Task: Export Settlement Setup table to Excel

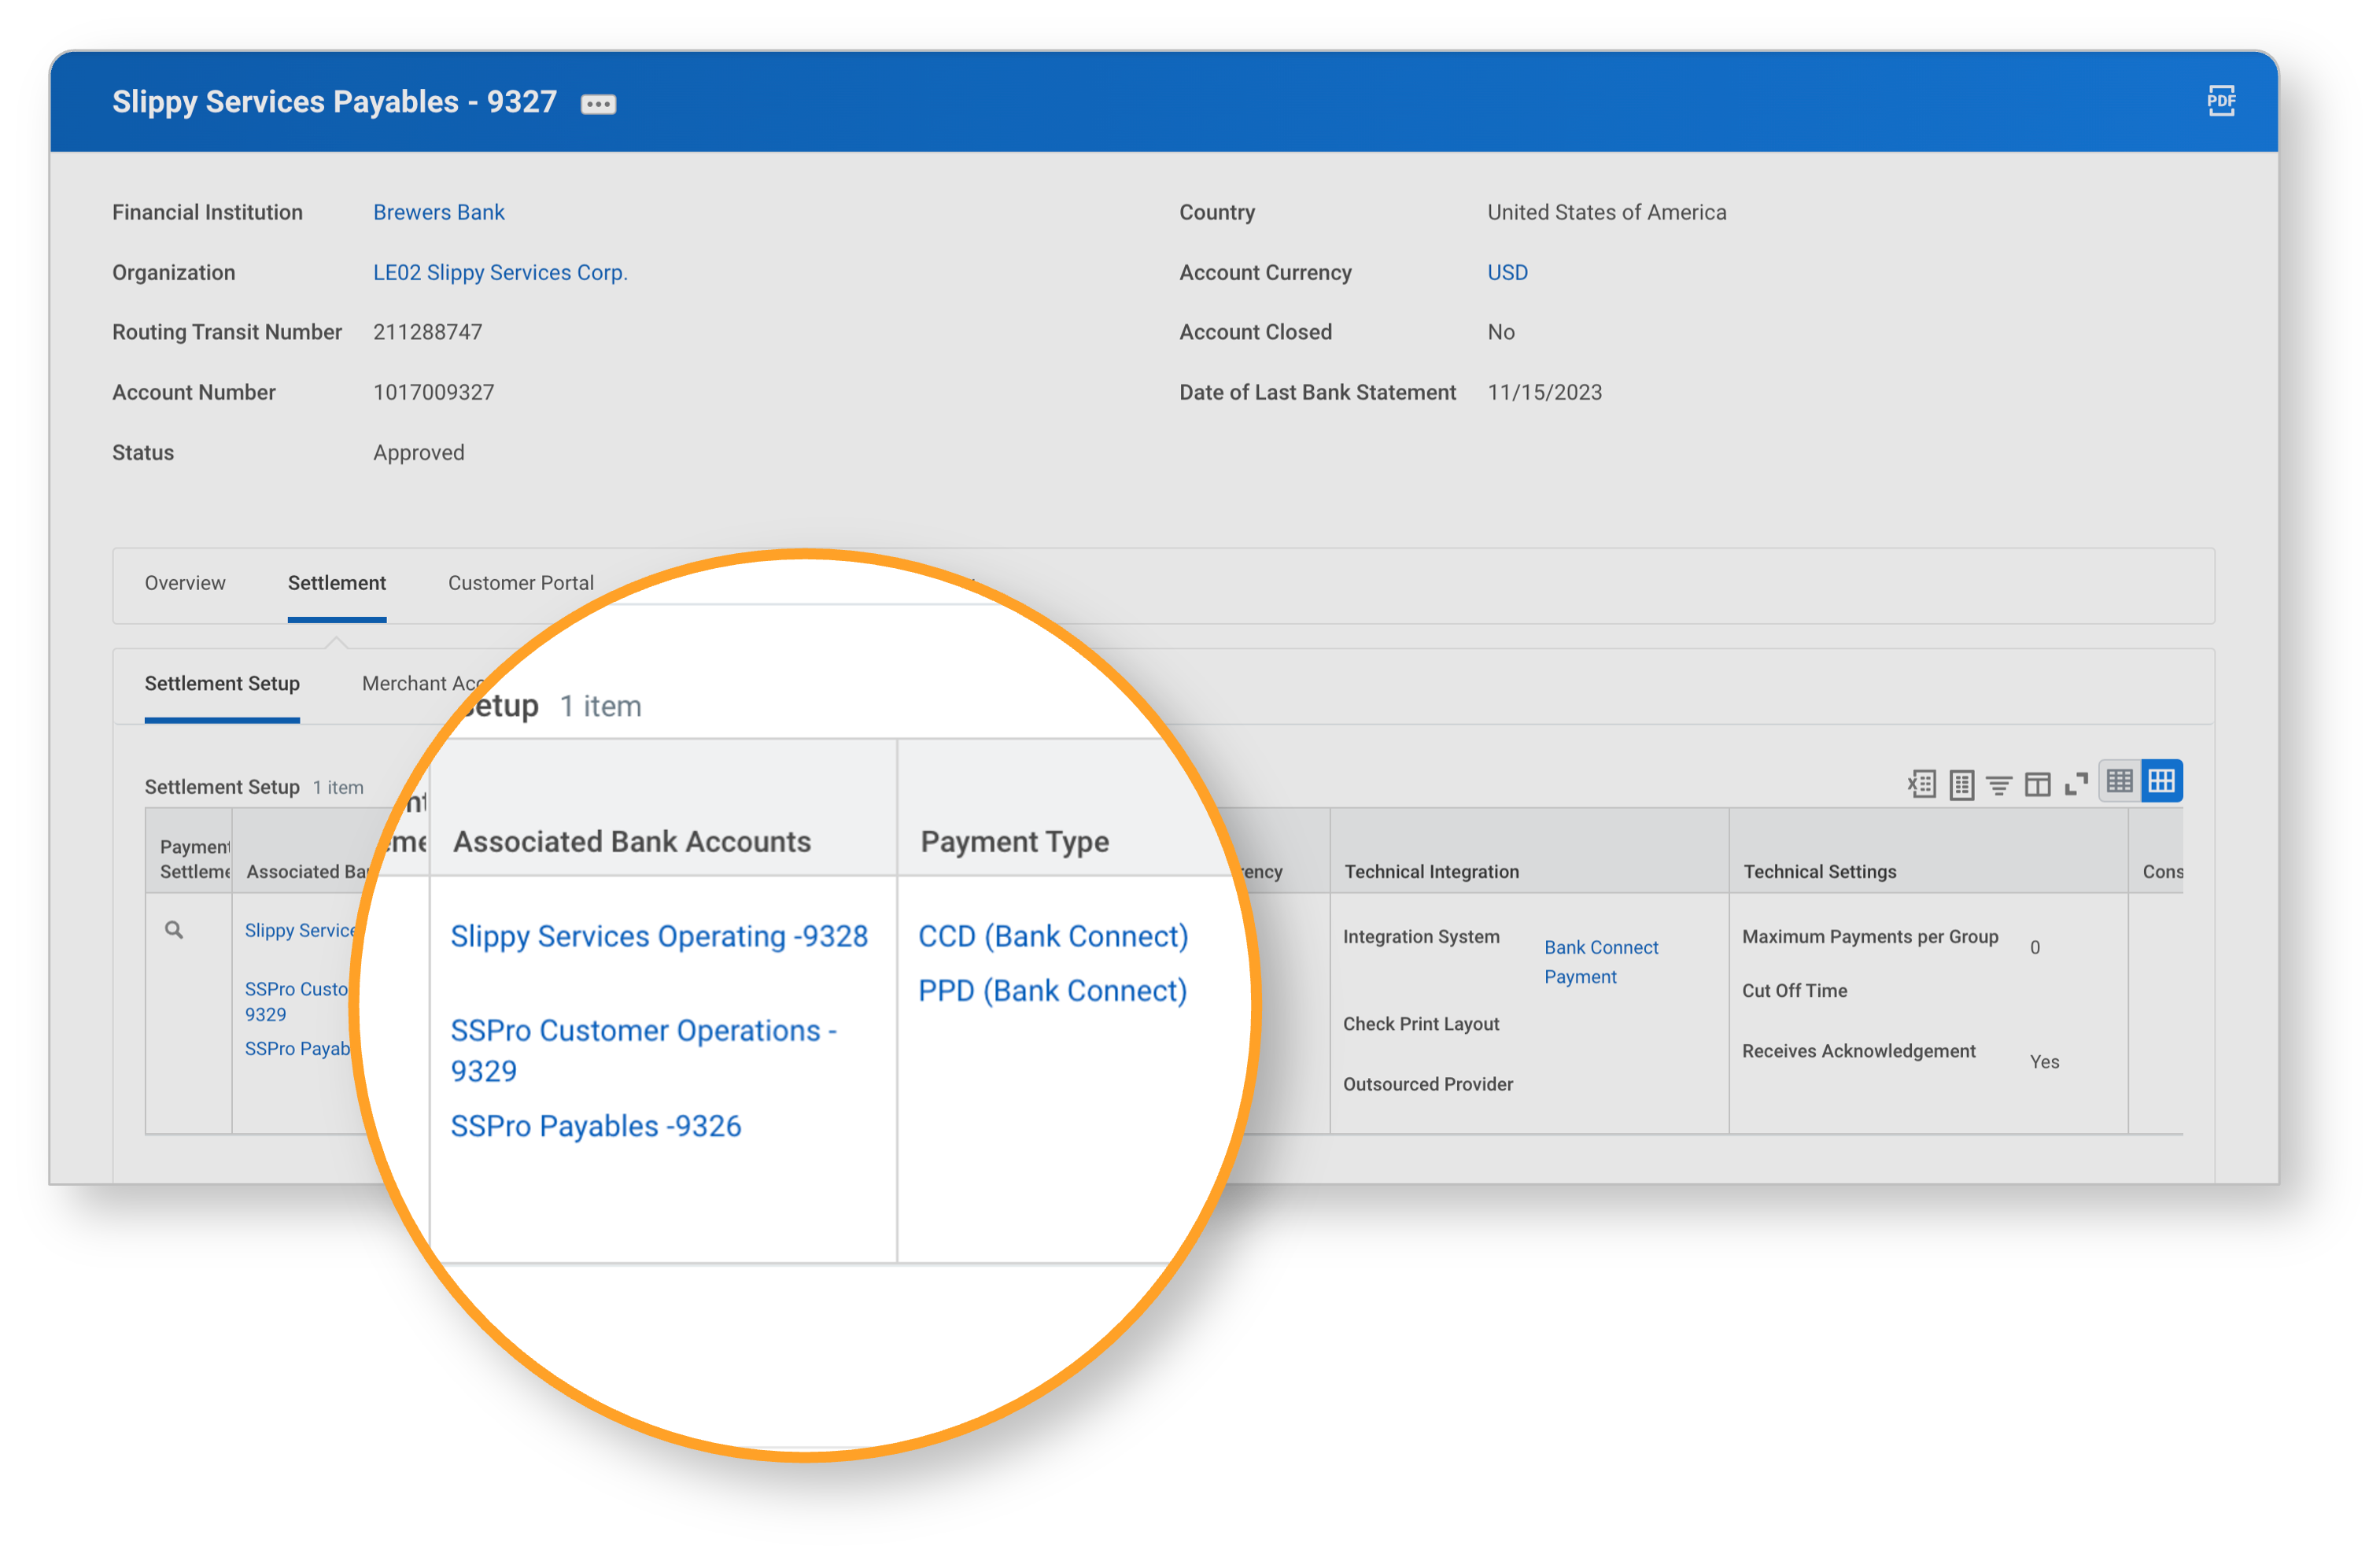Action: pos(1921,784)
